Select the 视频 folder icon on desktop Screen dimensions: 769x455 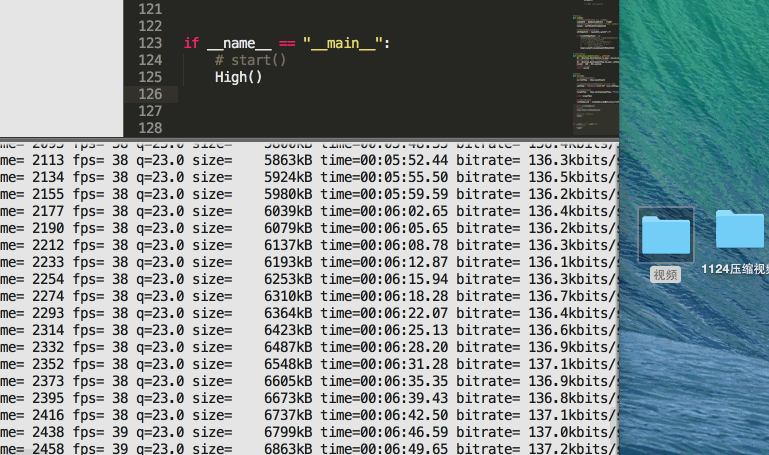[666, 235]
